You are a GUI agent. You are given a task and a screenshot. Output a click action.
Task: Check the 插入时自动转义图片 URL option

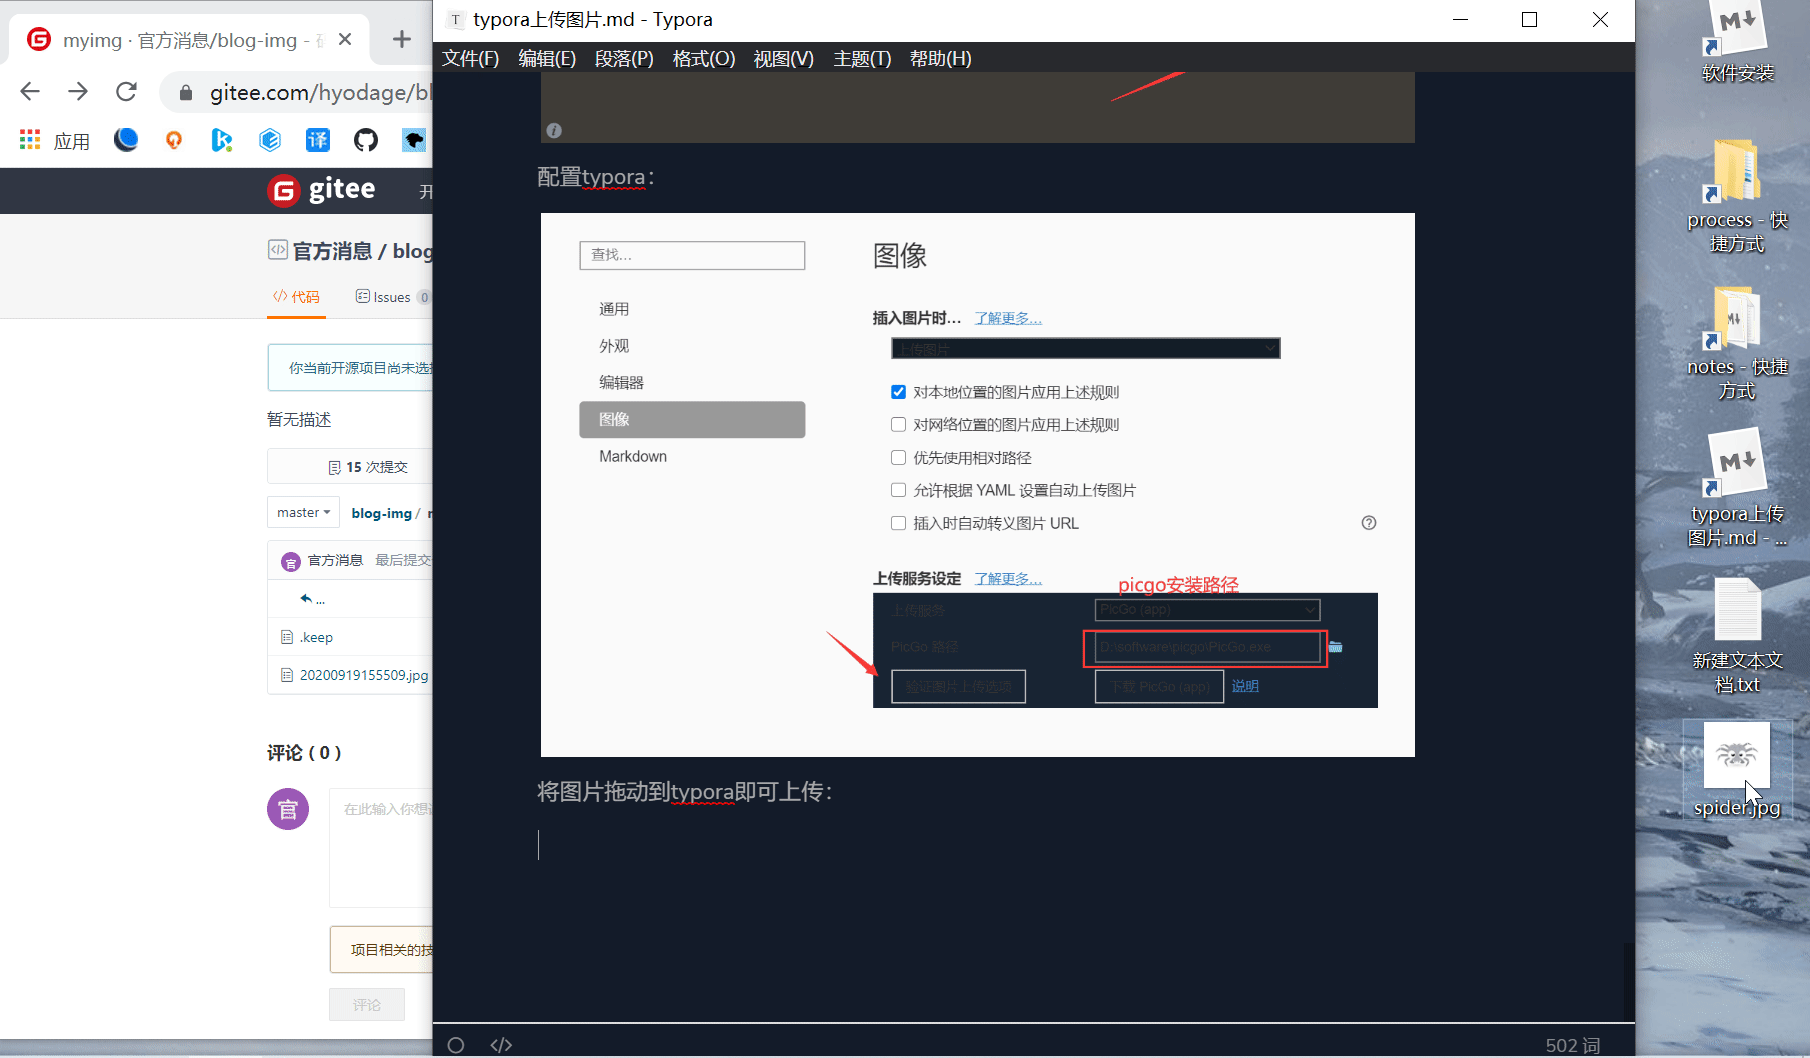(x=898, y=523)
